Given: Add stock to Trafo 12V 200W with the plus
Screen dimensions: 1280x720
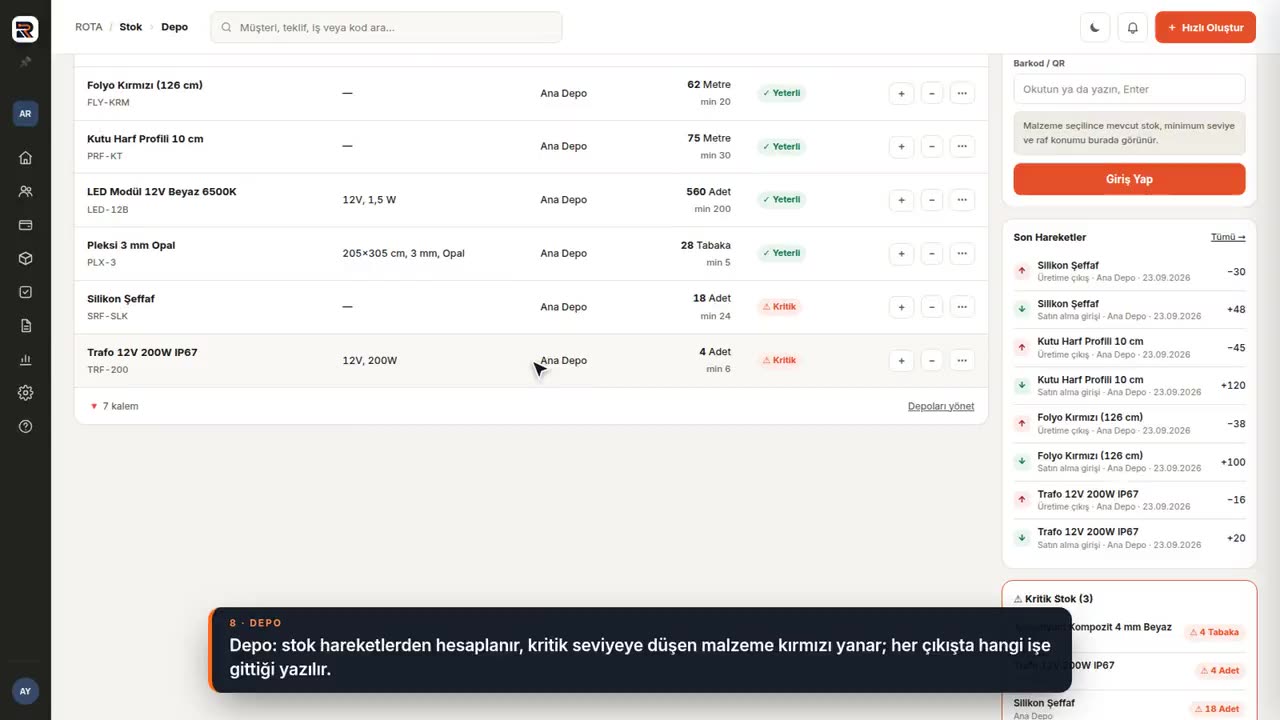Looking at the screenshot, I should 901,360.
